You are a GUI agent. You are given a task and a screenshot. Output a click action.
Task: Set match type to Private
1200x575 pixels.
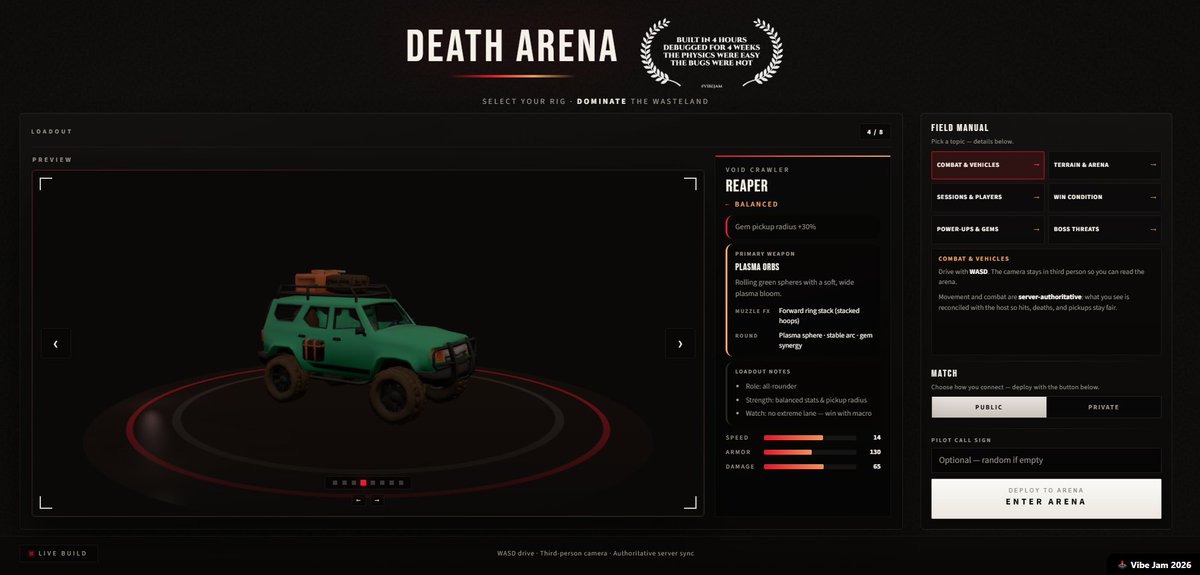click(x=1104, y=407)
